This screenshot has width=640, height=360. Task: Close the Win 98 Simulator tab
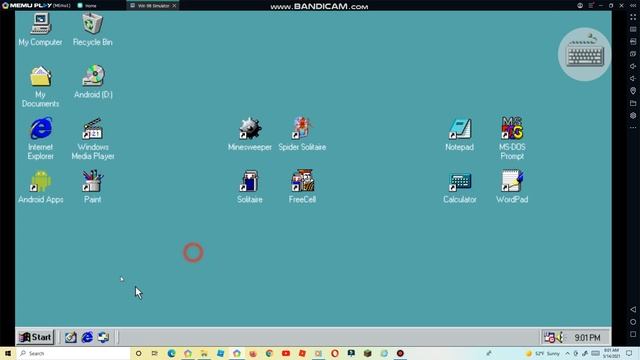click(x=174, y=6)
